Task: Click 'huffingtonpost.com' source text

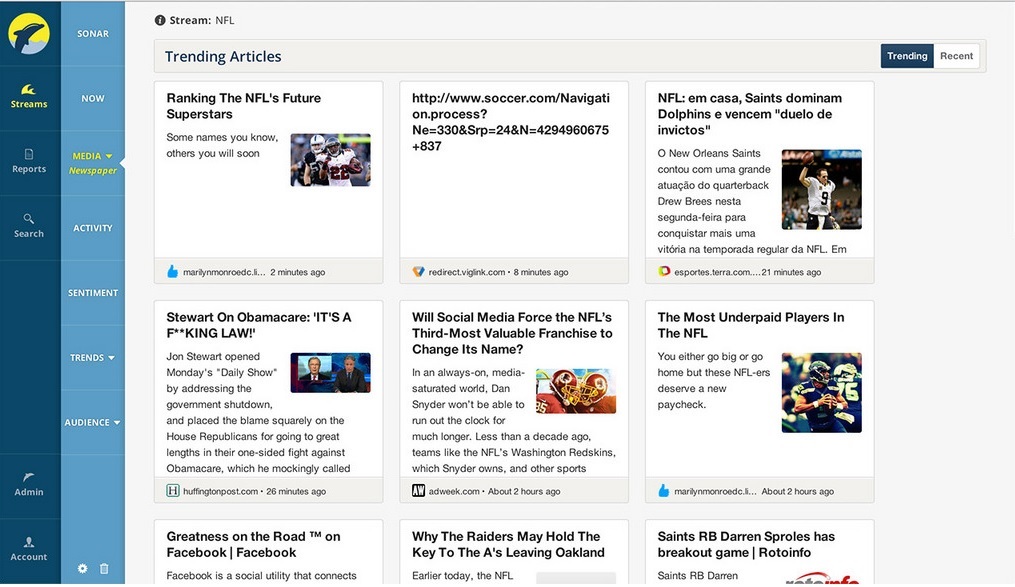Action: [220, 491]
